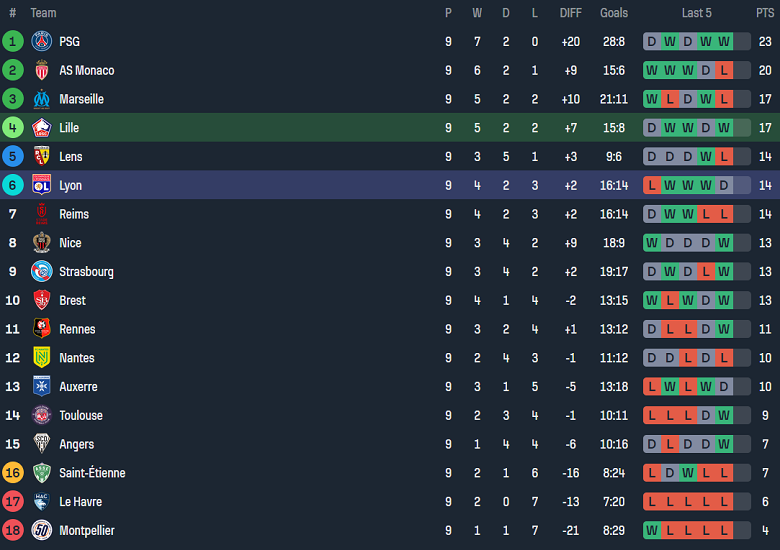Click PSG's most recent win badge

pos(724,42)
